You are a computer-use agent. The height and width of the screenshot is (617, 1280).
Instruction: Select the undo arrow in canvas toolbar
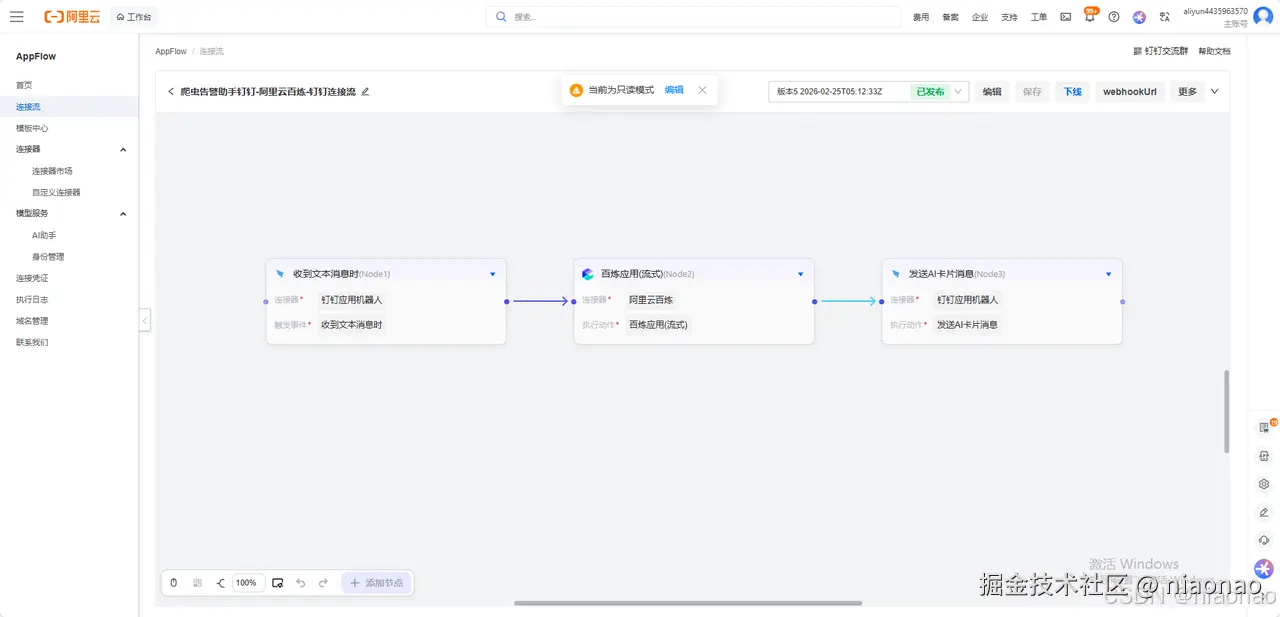[299, 582]
